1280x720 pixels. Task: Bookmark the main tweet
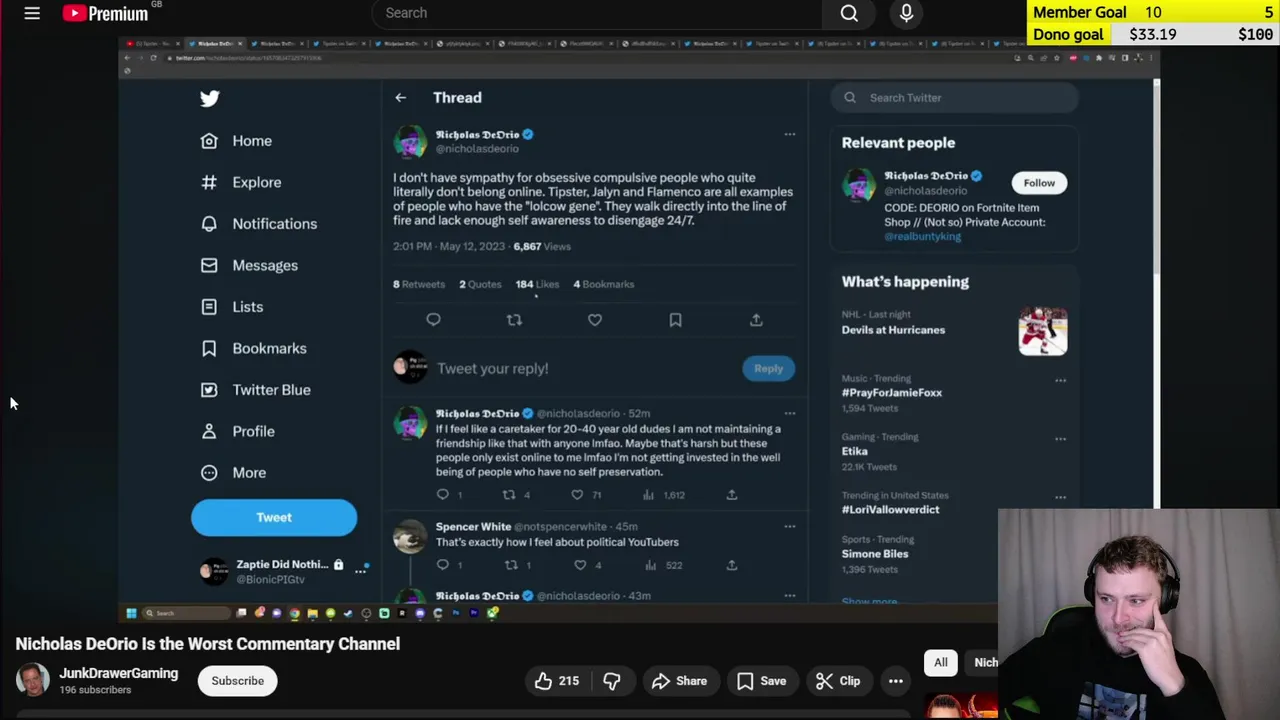(675, 320)
